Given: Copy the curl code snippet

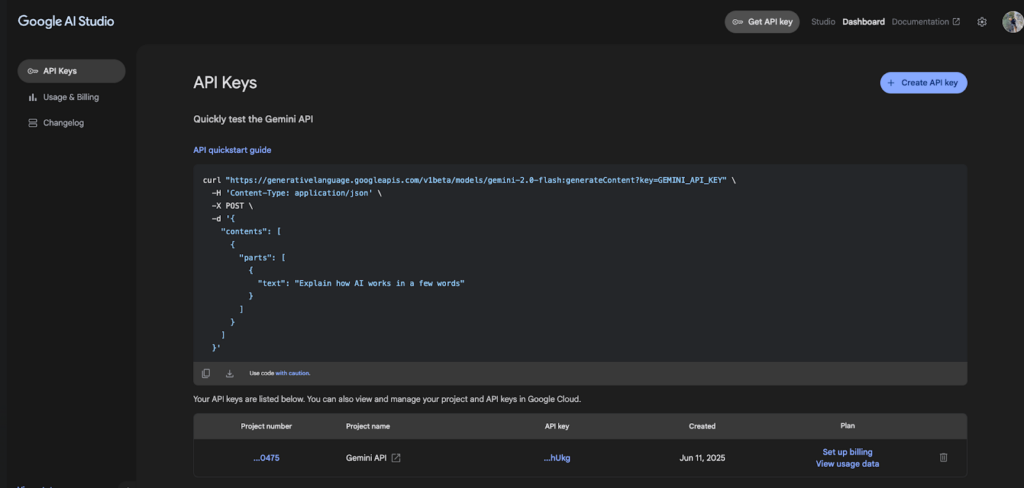Looking at the screenshot, I should point(206,373).
